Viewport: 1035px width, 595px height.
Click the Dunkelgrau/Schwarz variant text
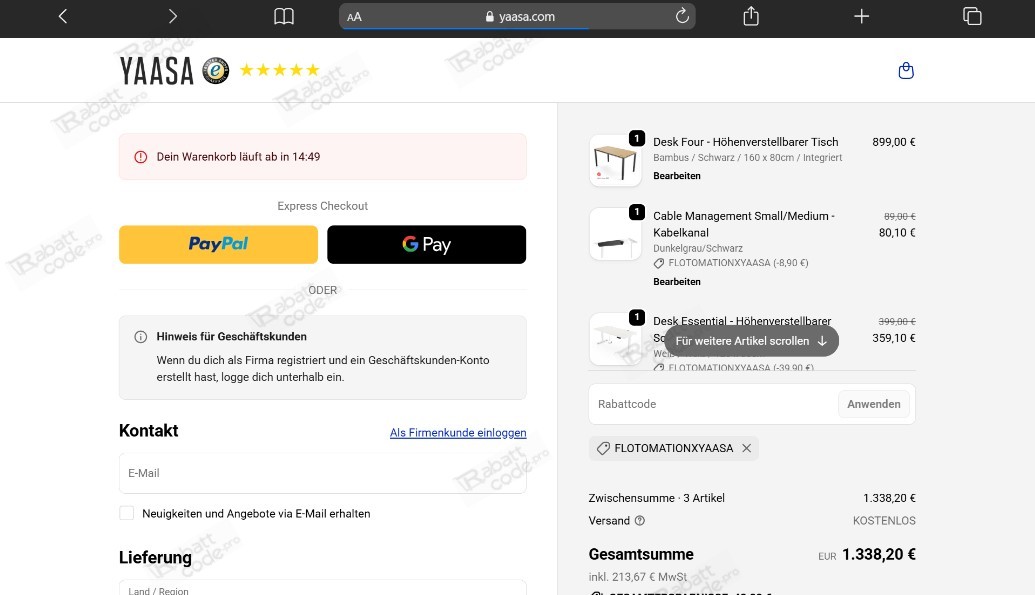pyautogui.click(x=698, y=248)
